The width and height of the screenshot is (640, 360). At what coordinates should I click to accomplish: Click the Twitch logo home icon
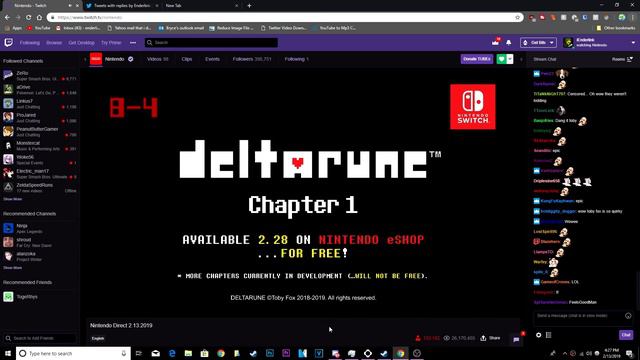click(9, 42)
